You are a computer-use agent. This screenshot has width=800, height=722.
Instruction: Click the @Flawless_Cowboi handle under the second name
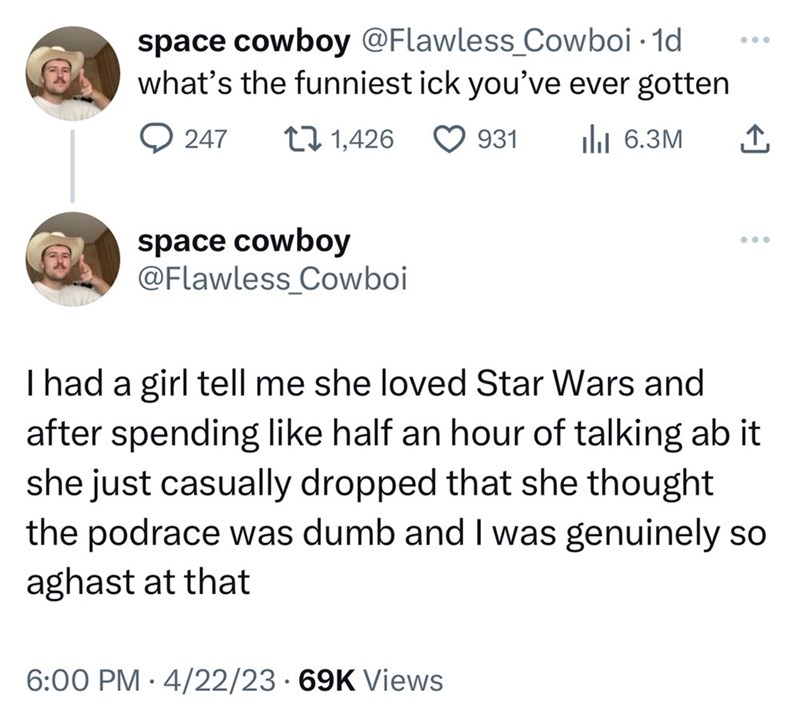(x=271, y=280)
